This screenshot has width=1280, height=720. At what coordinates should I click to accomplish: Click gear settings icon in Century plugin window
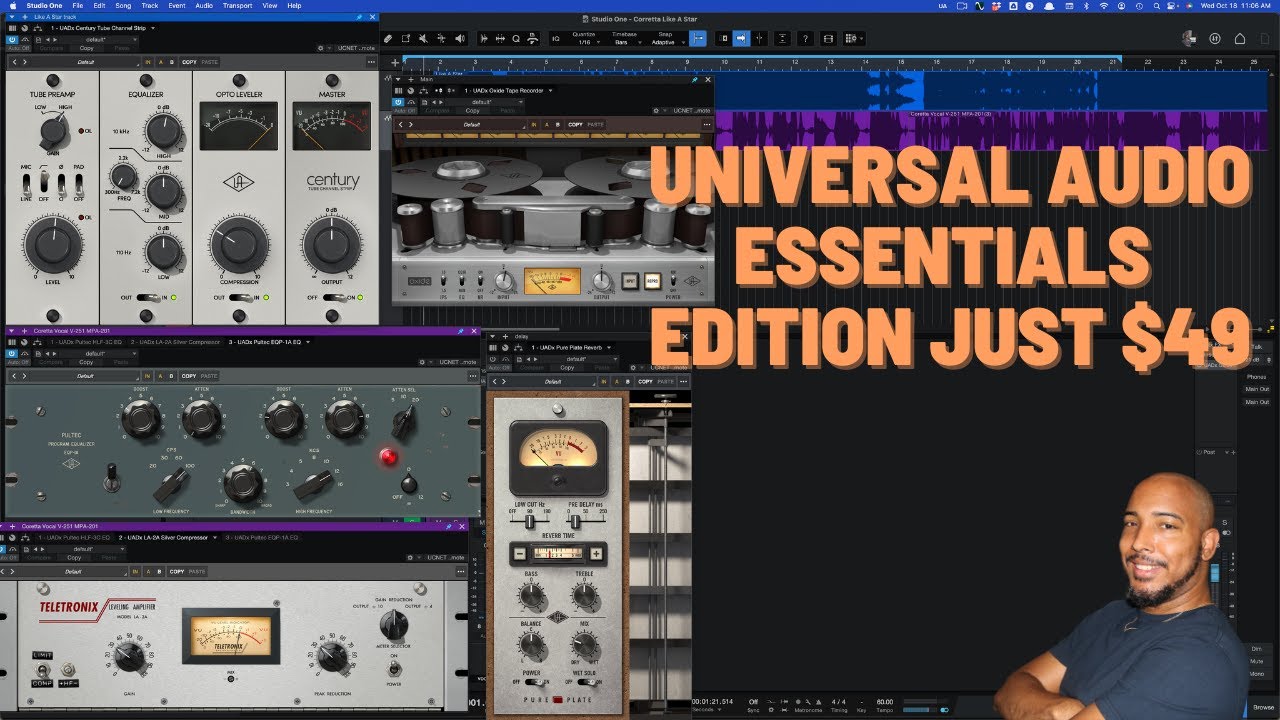tap(321, 48)
